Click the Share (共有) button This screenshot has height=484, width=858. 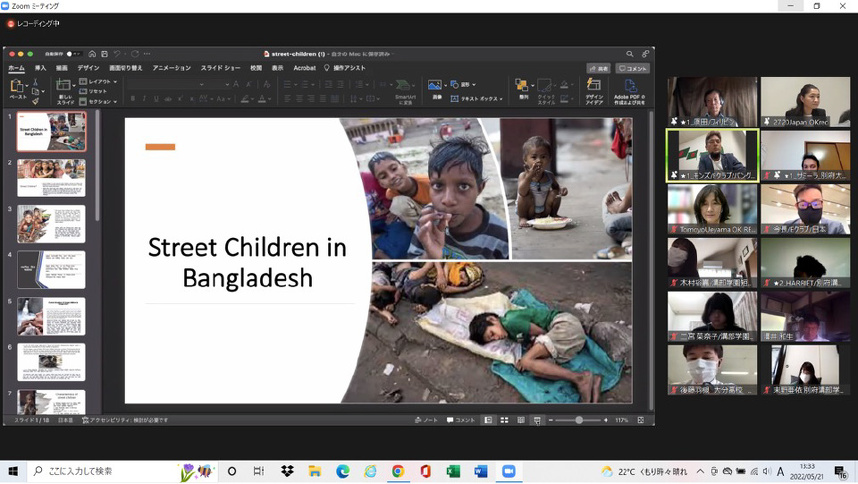pyautogui.click(x=598, y=68)
